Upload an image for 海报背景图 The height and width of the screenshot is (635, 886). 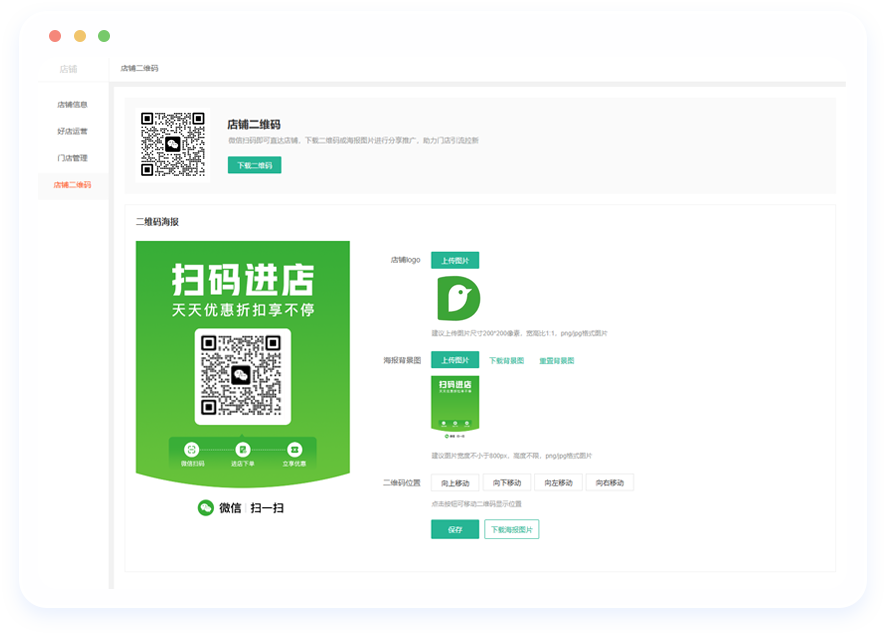(x=455, y=360)
